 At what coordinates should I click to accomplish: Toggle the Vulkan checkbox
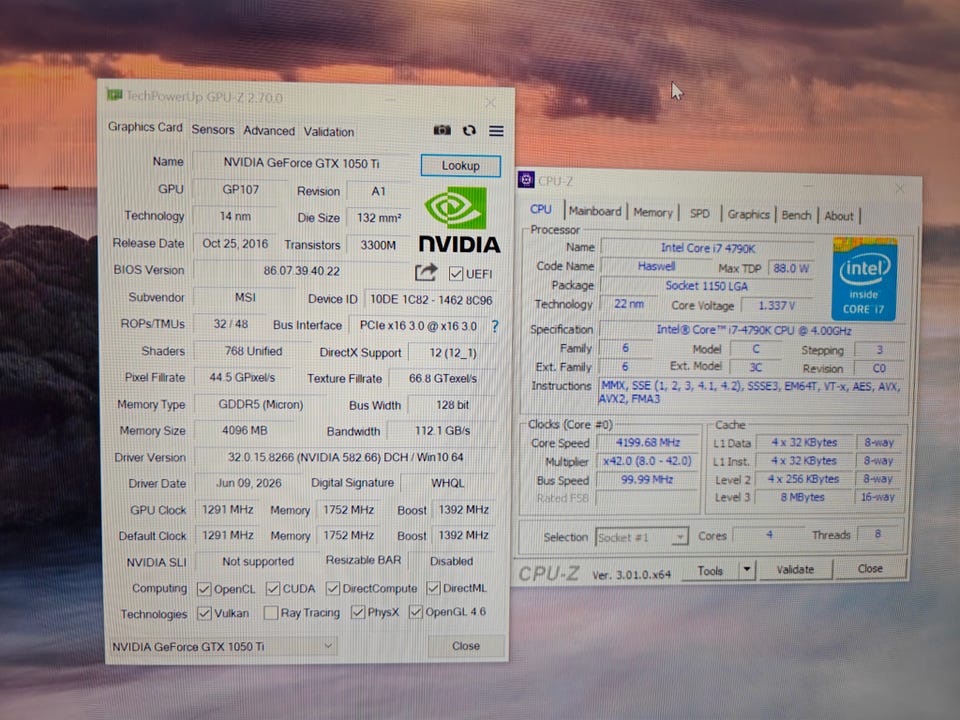(x=204, y=613)
